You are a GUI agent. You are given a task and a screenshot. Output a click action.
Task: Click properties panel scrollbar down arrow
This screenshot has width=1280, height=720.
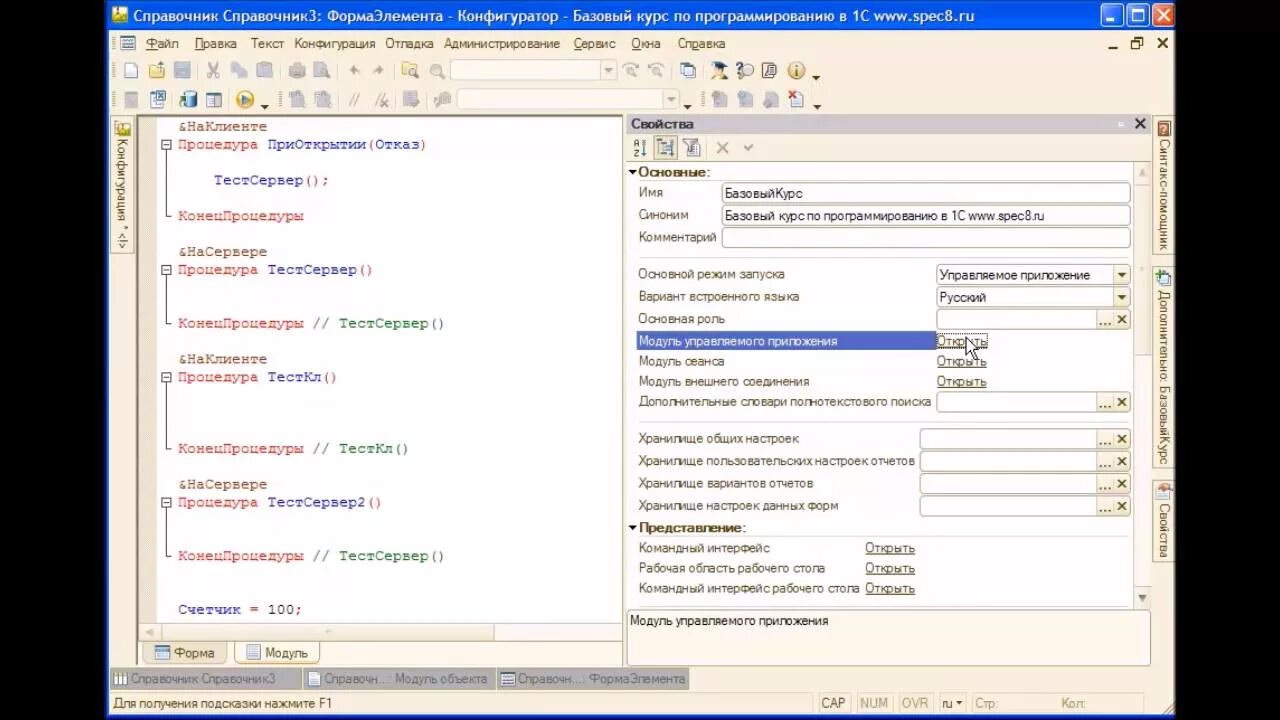click(1143, 598)
